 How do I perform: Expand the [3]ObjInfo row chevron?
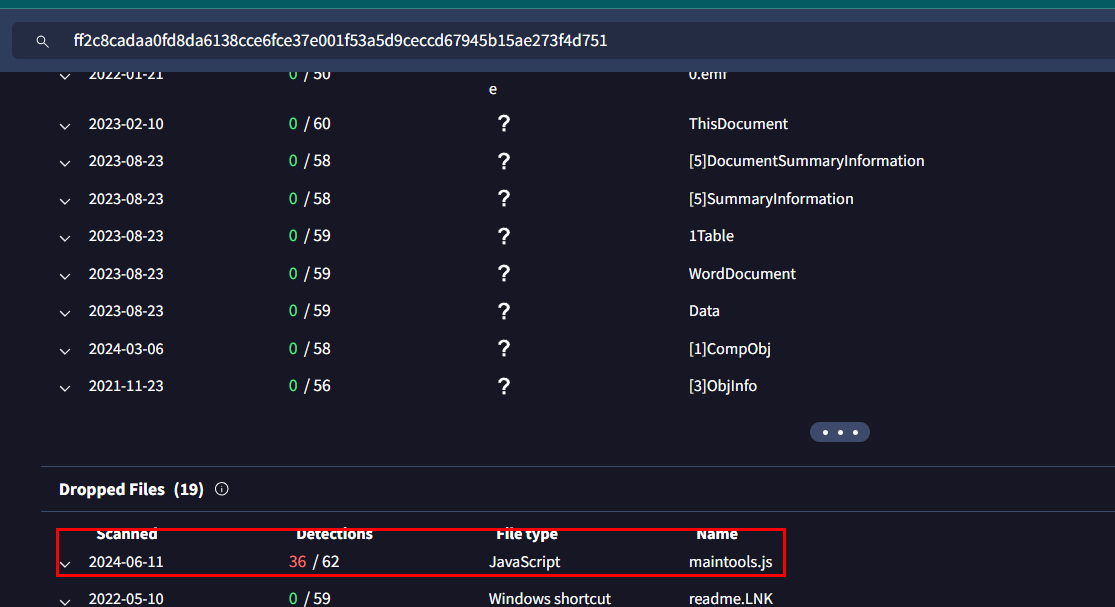tap(65, 388)
